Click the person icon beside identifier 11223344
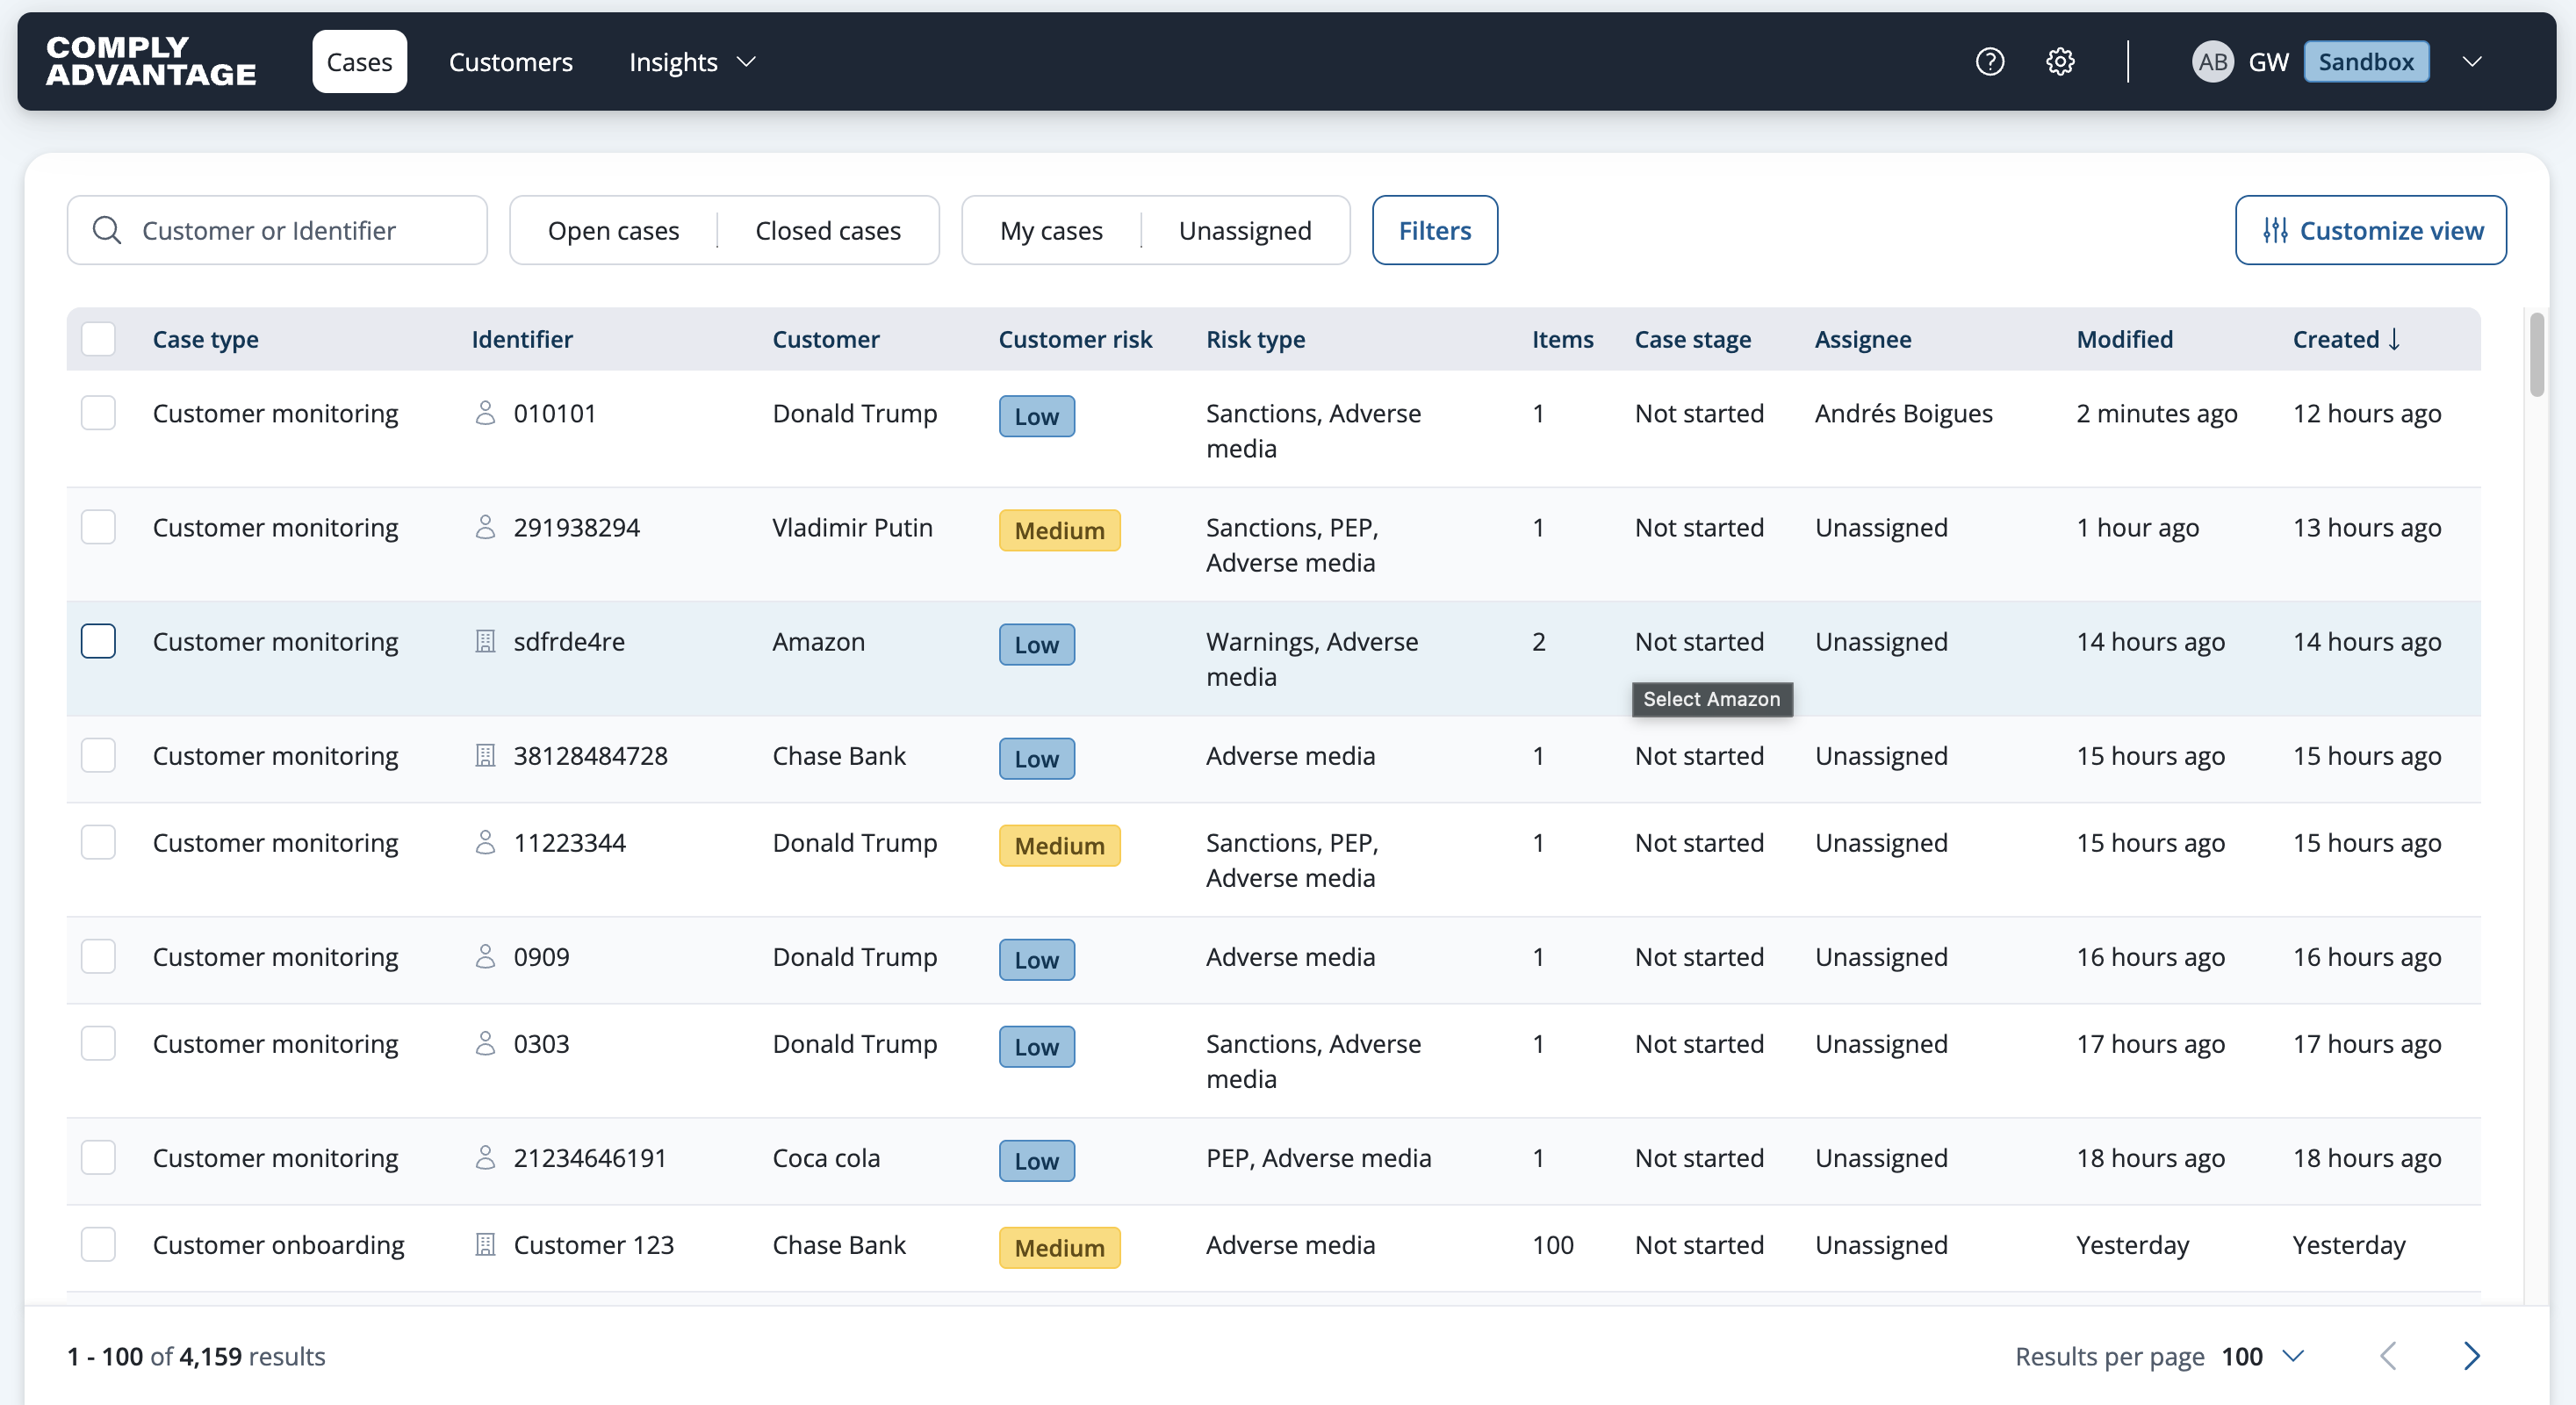 [485, 842]
